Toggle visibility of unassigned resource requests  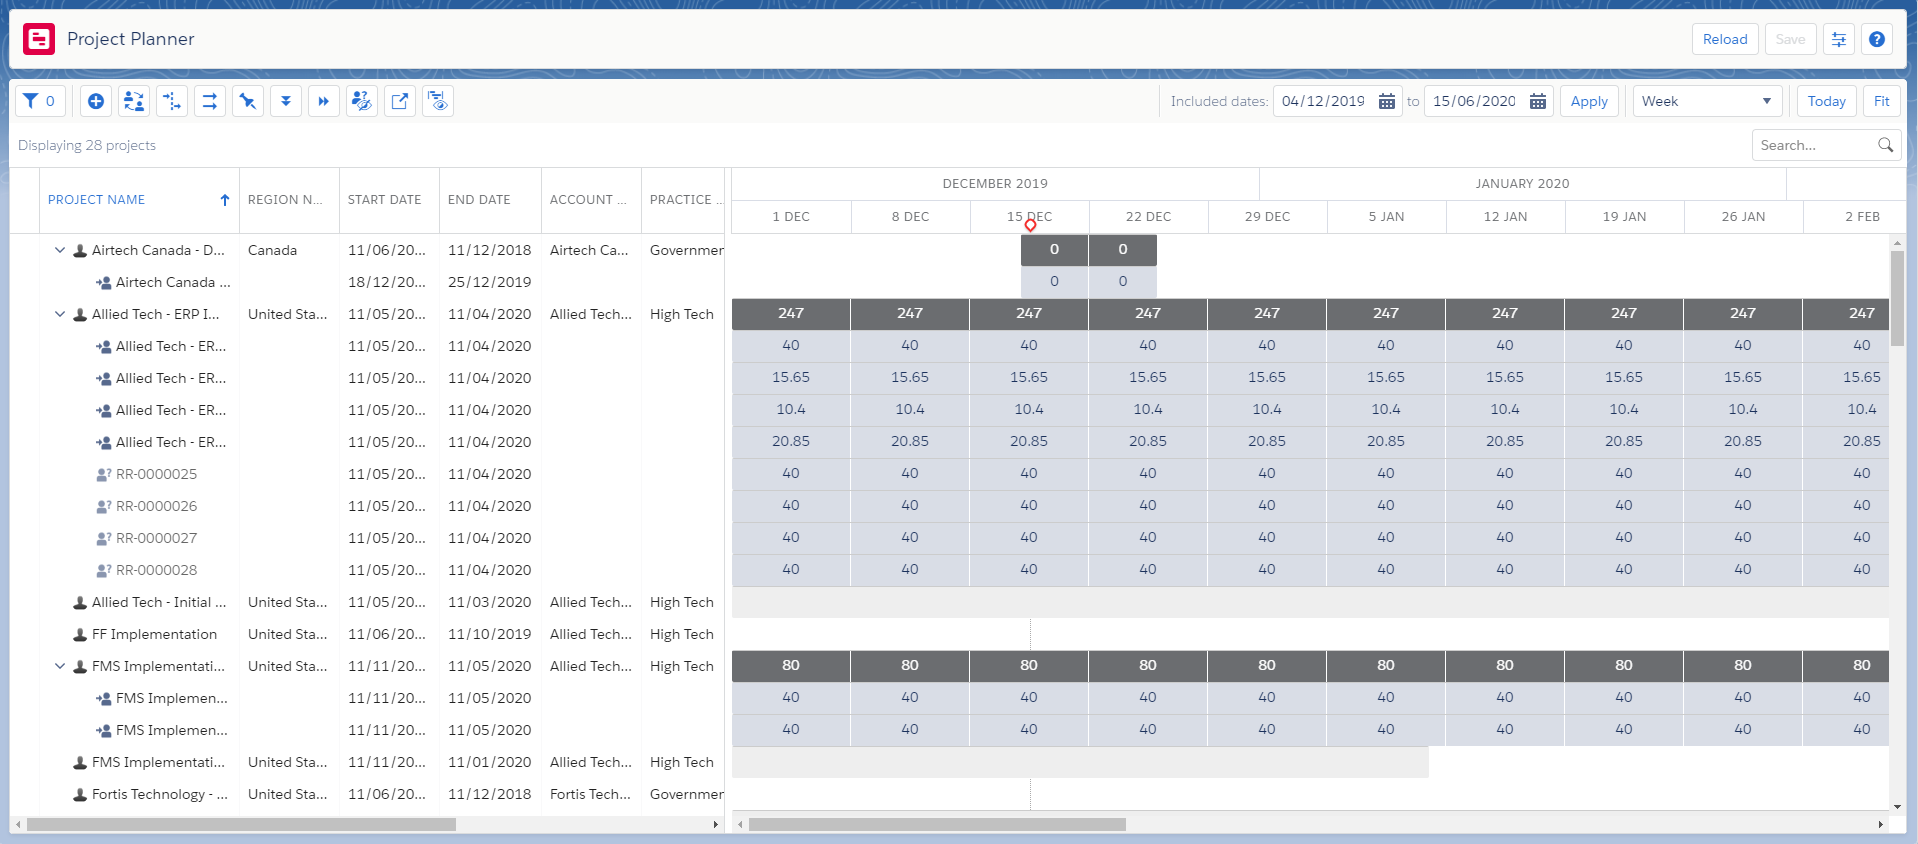pos(362,101)
